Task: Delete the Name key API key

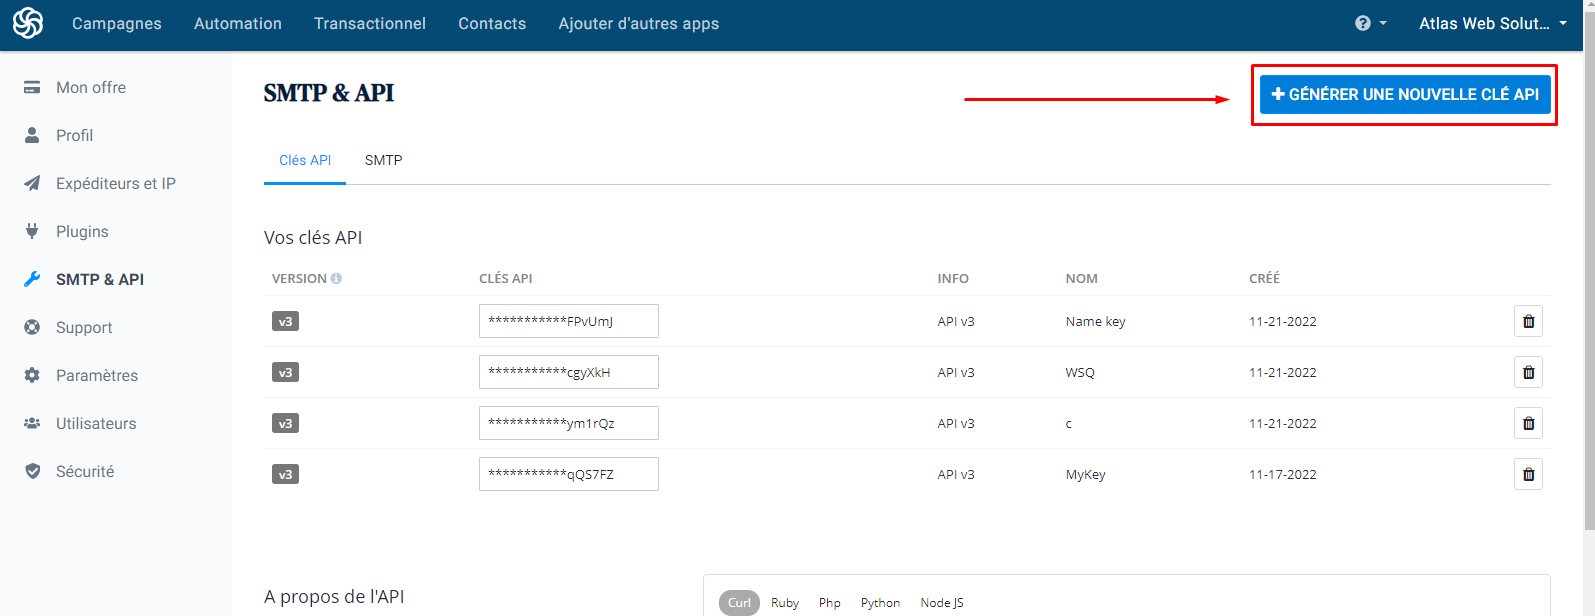Action: tap(1528, 321)
